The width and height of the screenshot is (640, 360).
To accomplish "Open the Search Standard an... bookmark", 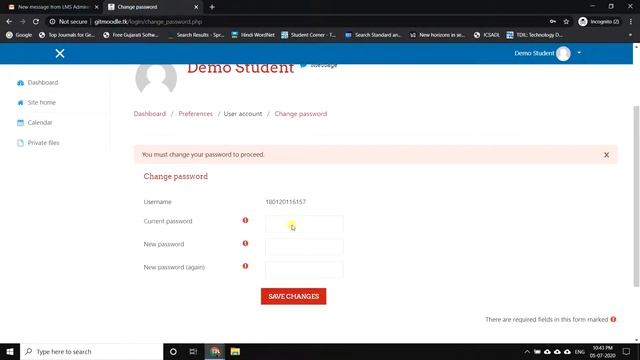I will pos(373,35).
